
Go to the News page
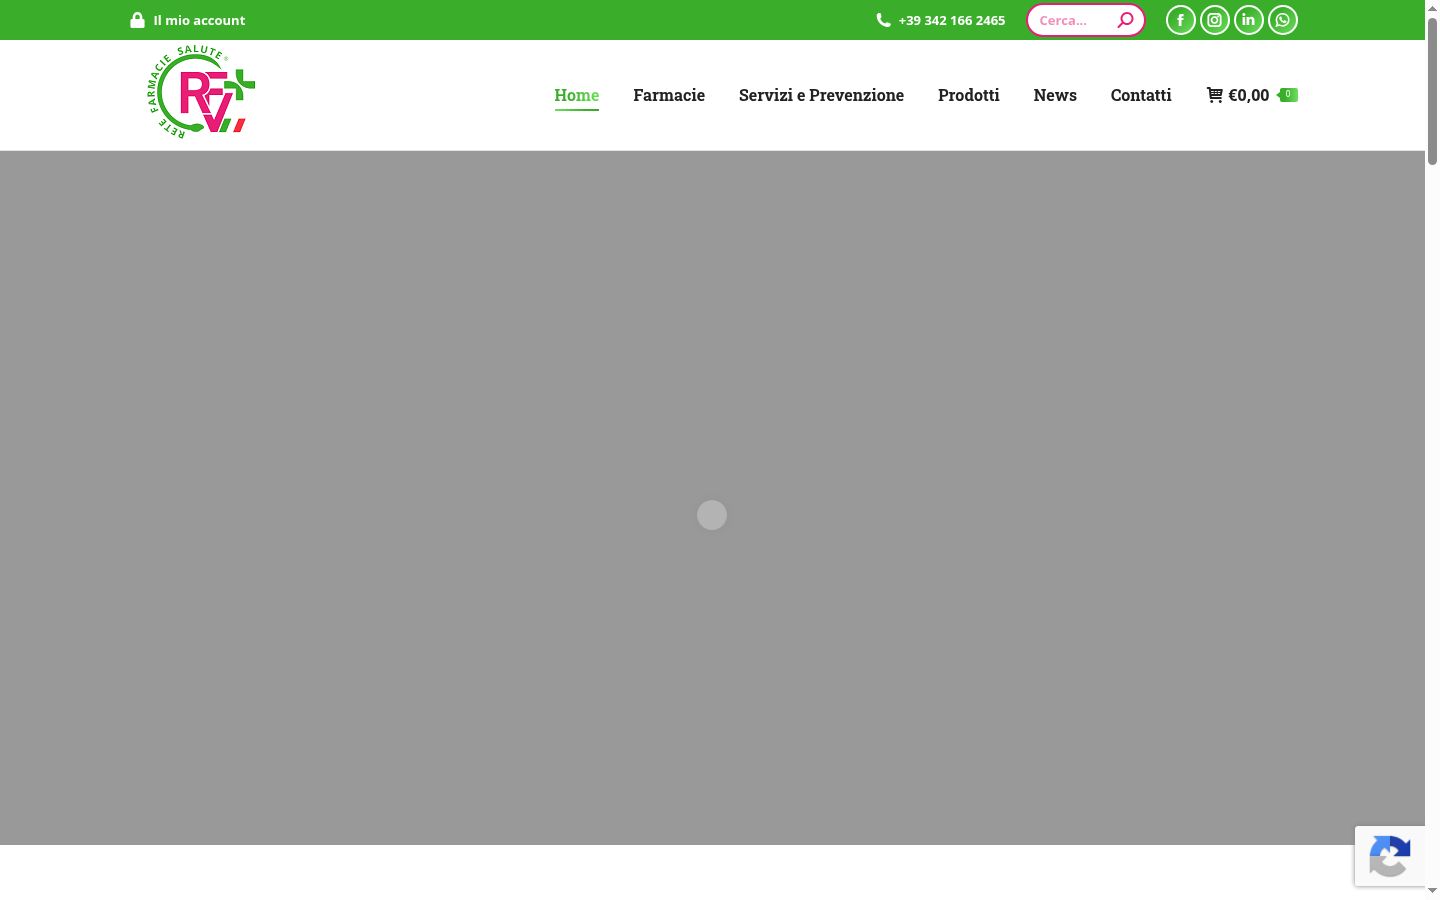pyautogui.click(x=1055, y=95)
